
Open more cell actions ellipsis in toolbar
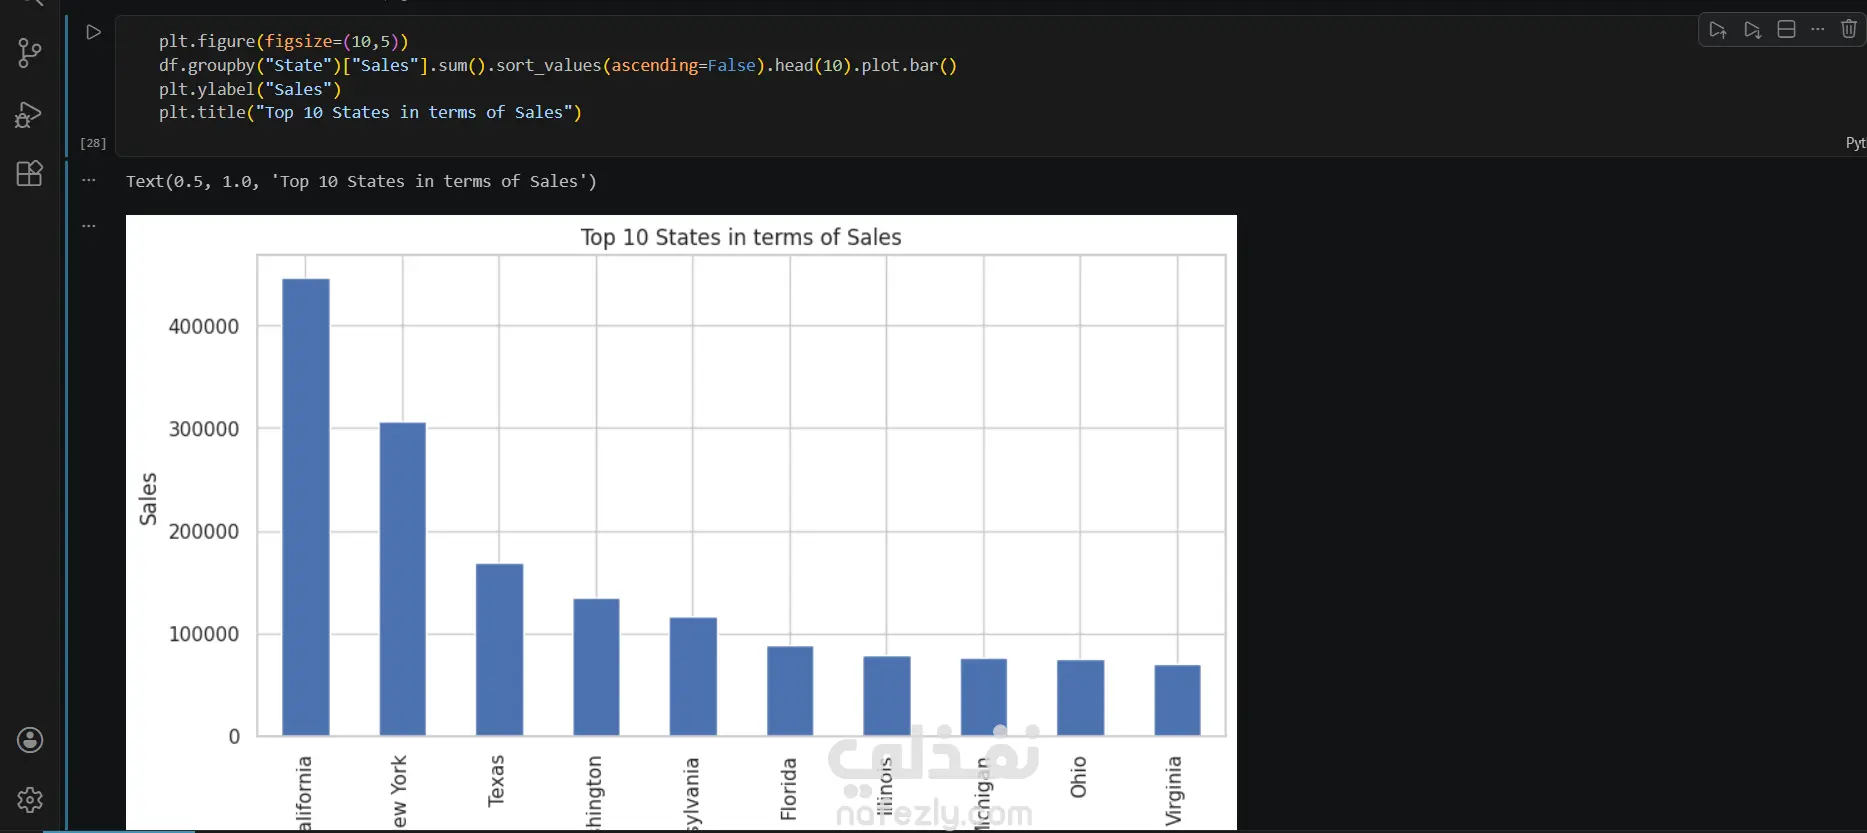coord(1818,30)
